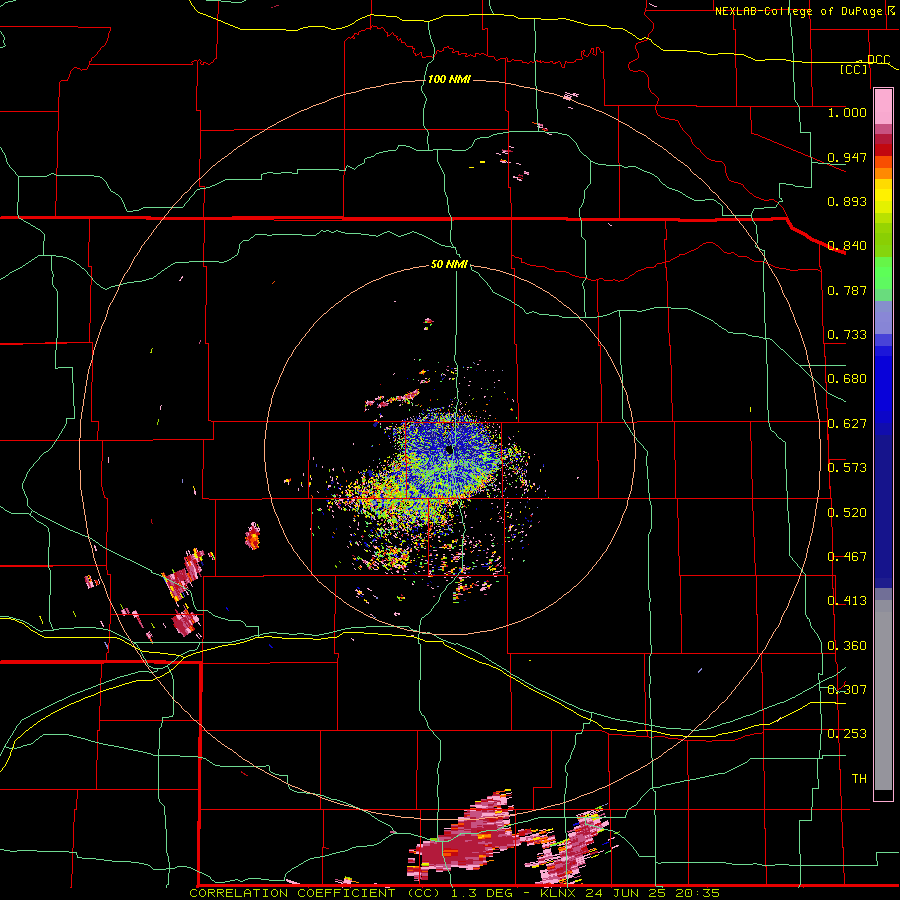The width and height of the screenshot is (900, 900).
Task: Click the 0.573 scale label
Action: [847, 468]
